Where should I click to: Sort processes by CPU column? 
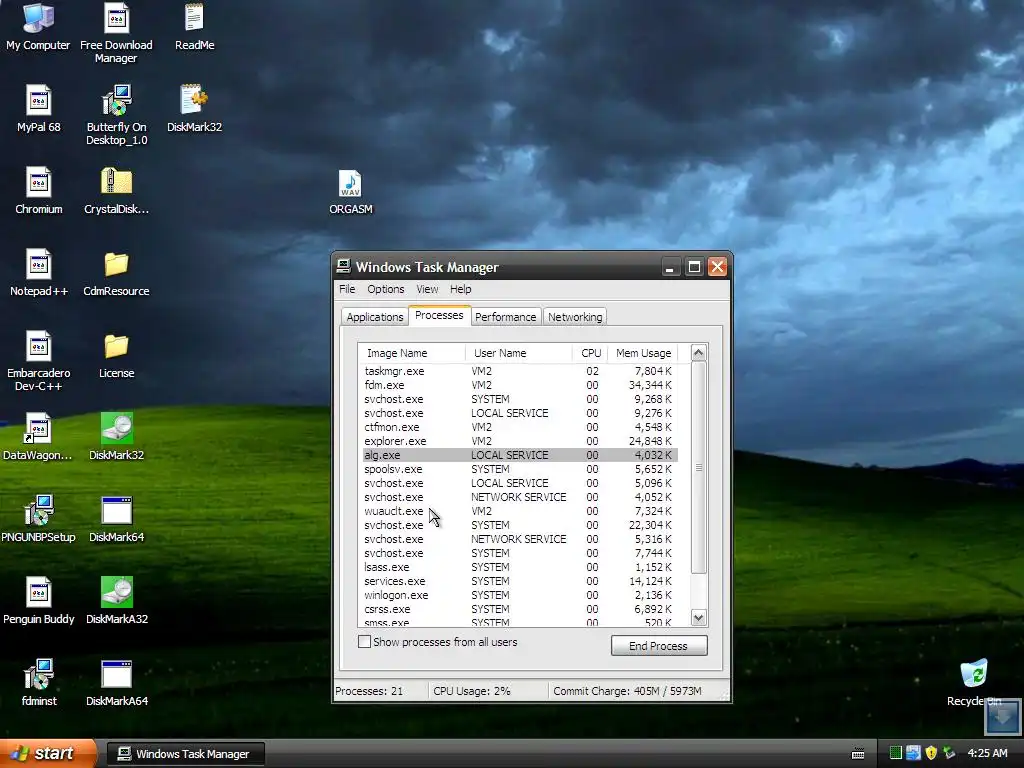click(590, 353)
